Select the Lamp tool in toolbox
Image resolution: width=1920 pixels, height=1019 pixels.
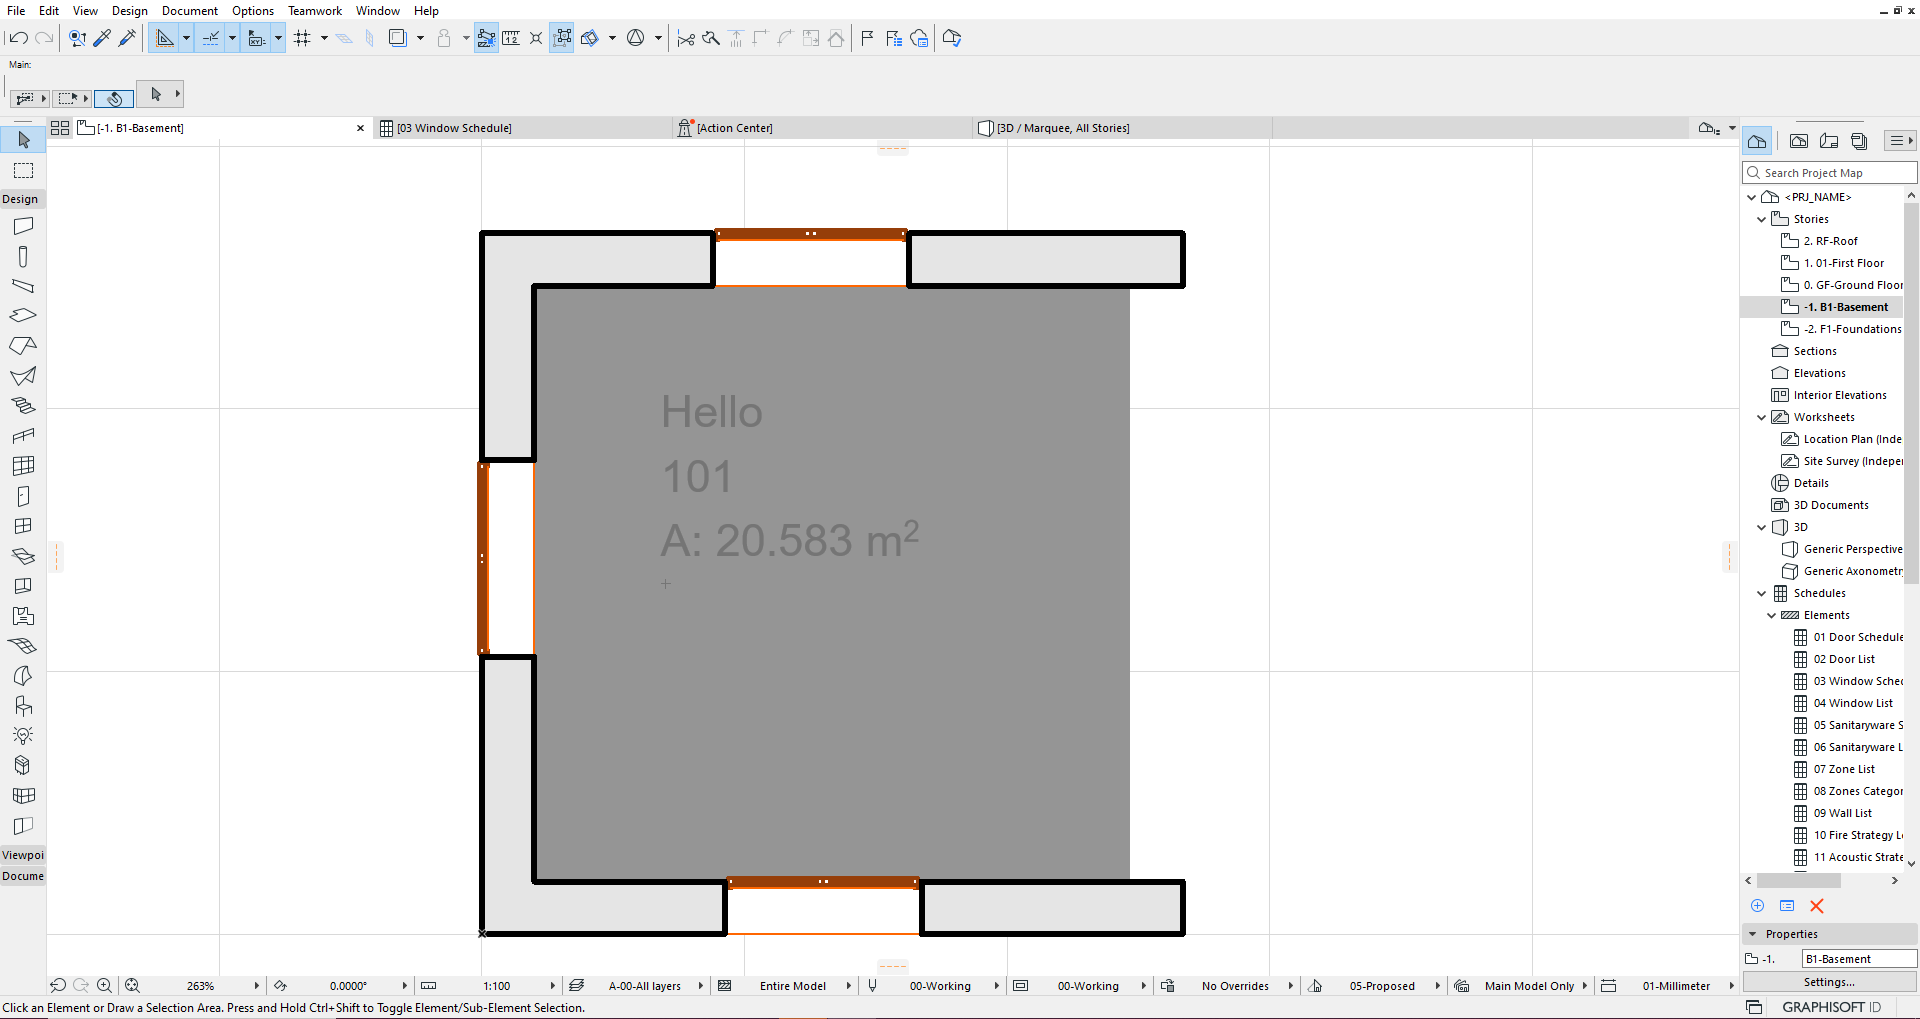click(x=23, y=735)
